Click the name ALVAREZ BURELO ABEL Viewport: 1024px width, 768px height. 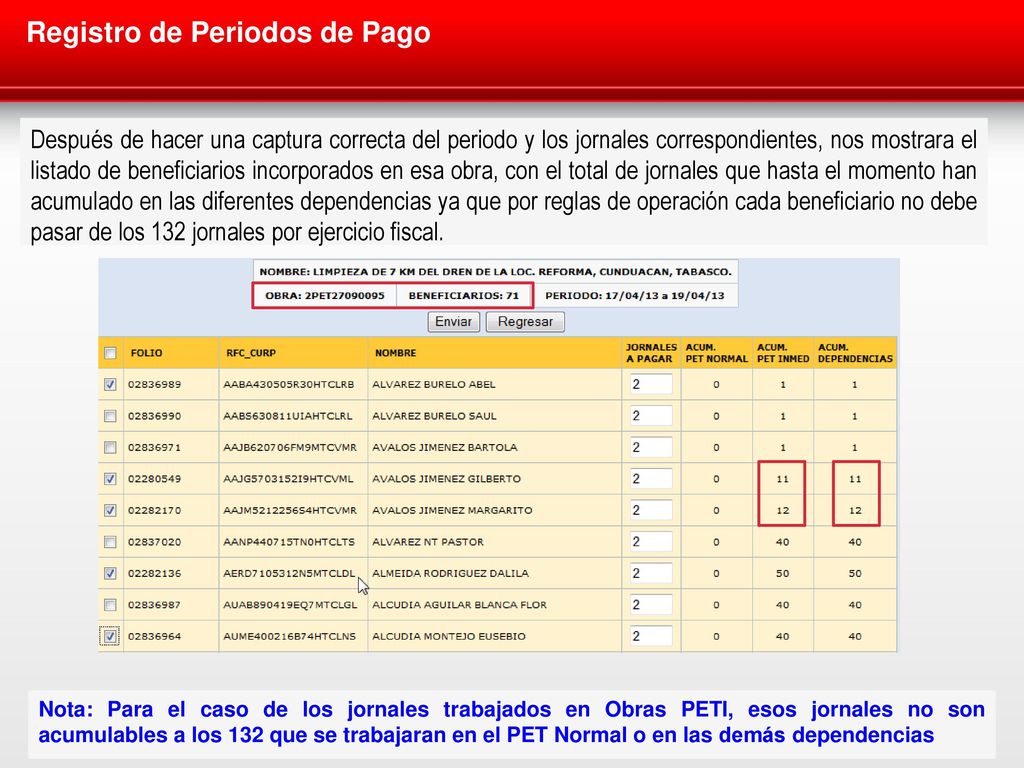coord(434,385)
